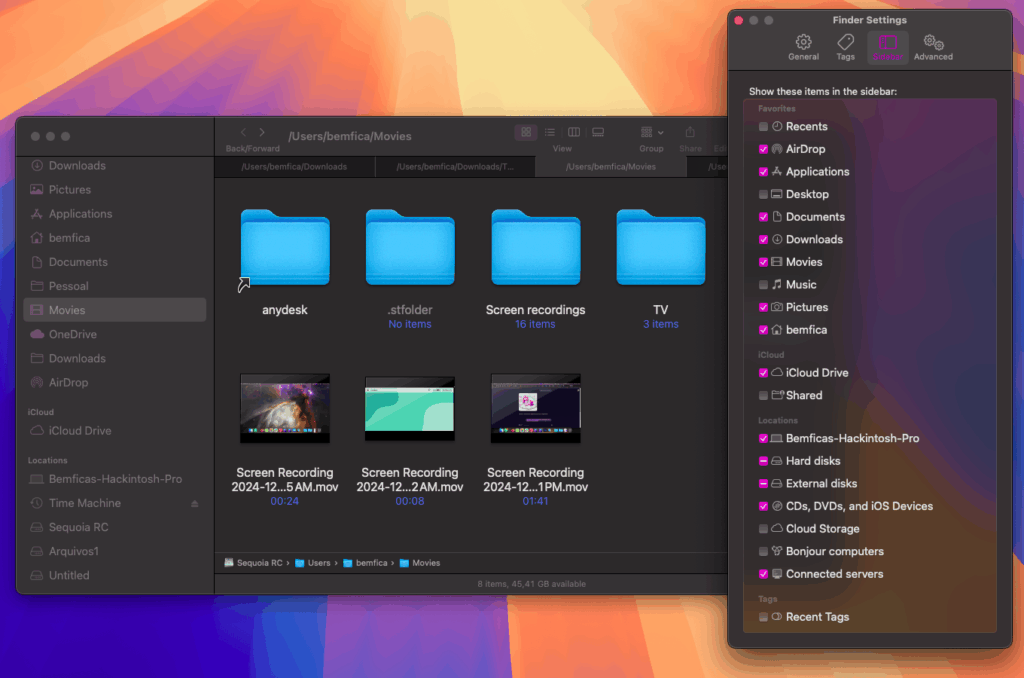Enable the Recents sidebar checkbox
The width and height of the screenshot is (1024, 678).
[x=764, y=127]
